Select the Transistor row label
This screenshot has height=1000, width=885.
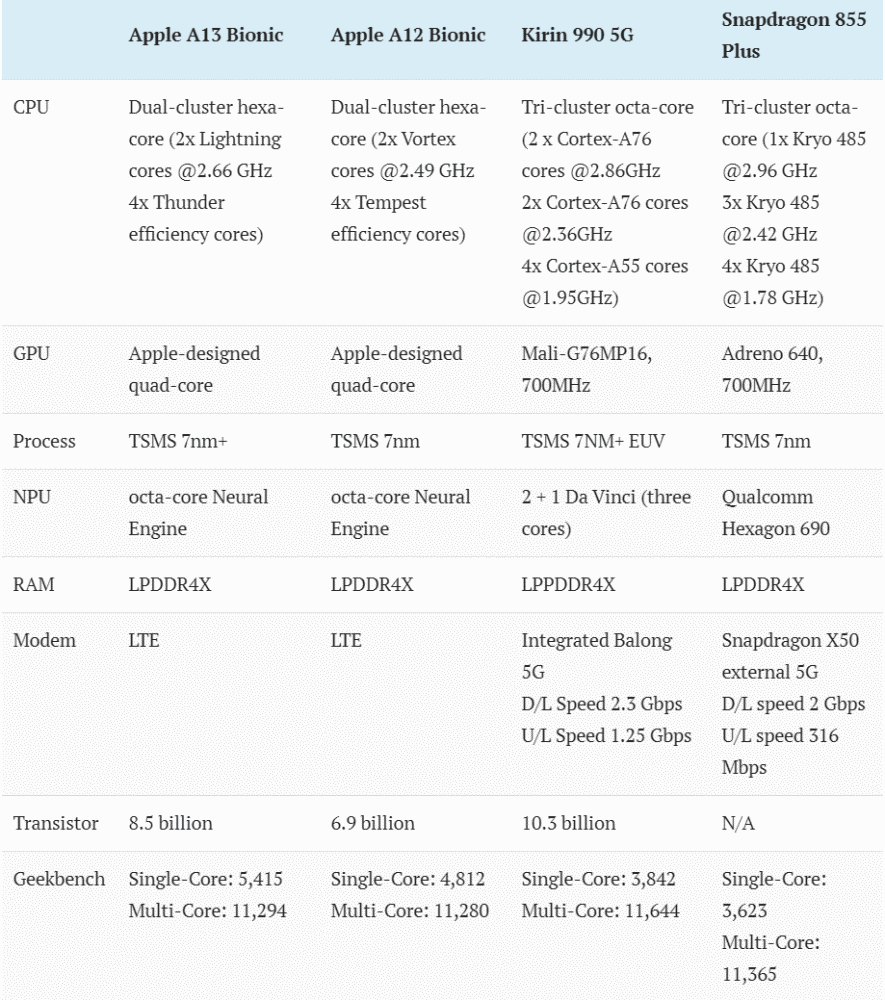[56, 823]
